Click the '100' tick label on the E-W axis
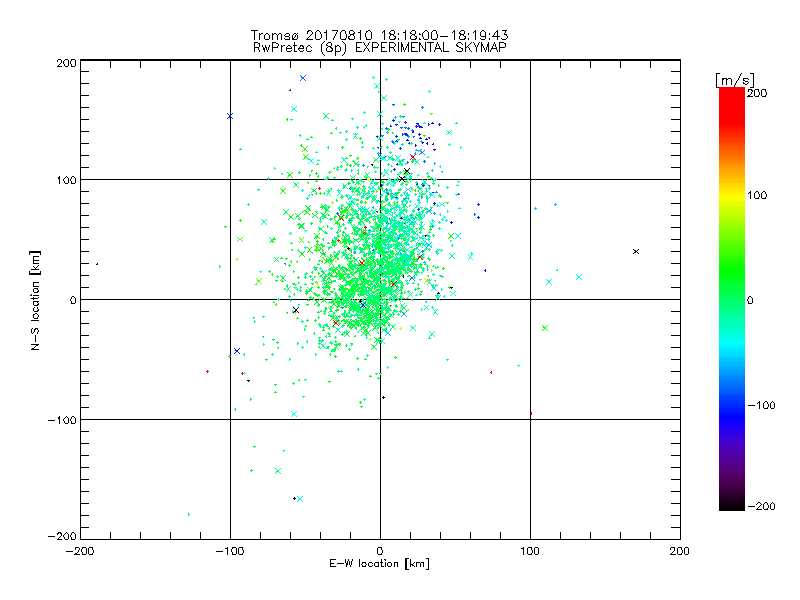 click(x=530, y=551)
